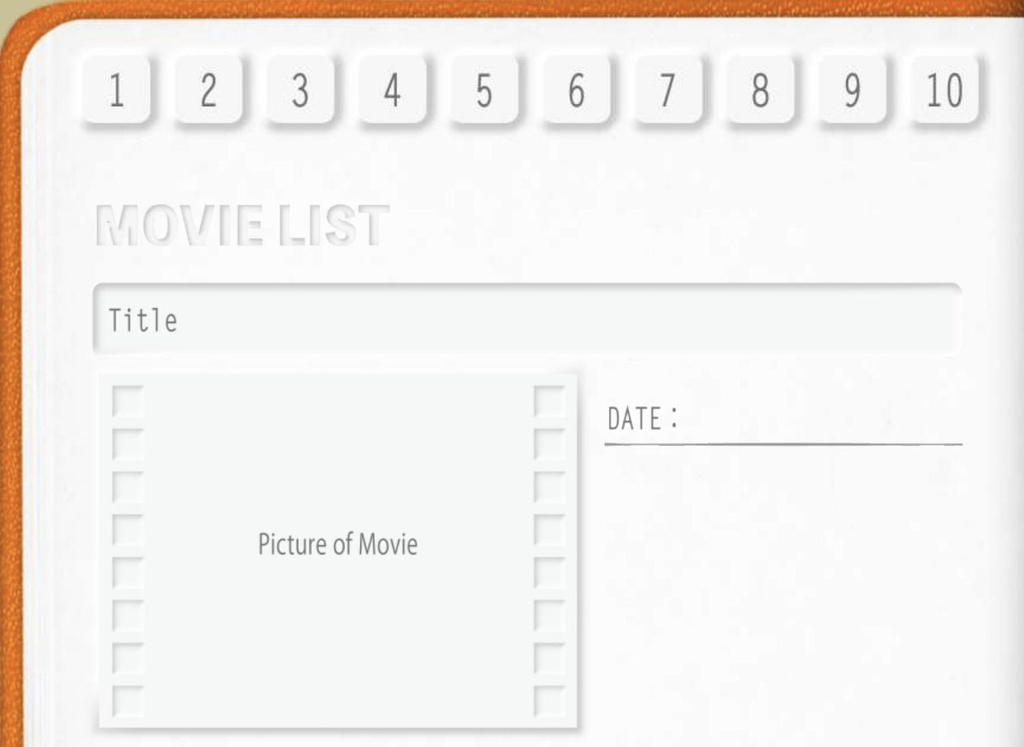This screenshot has height=747, width=1024.
Task: Switch to page tab 2
Action: tap(208, 91)
